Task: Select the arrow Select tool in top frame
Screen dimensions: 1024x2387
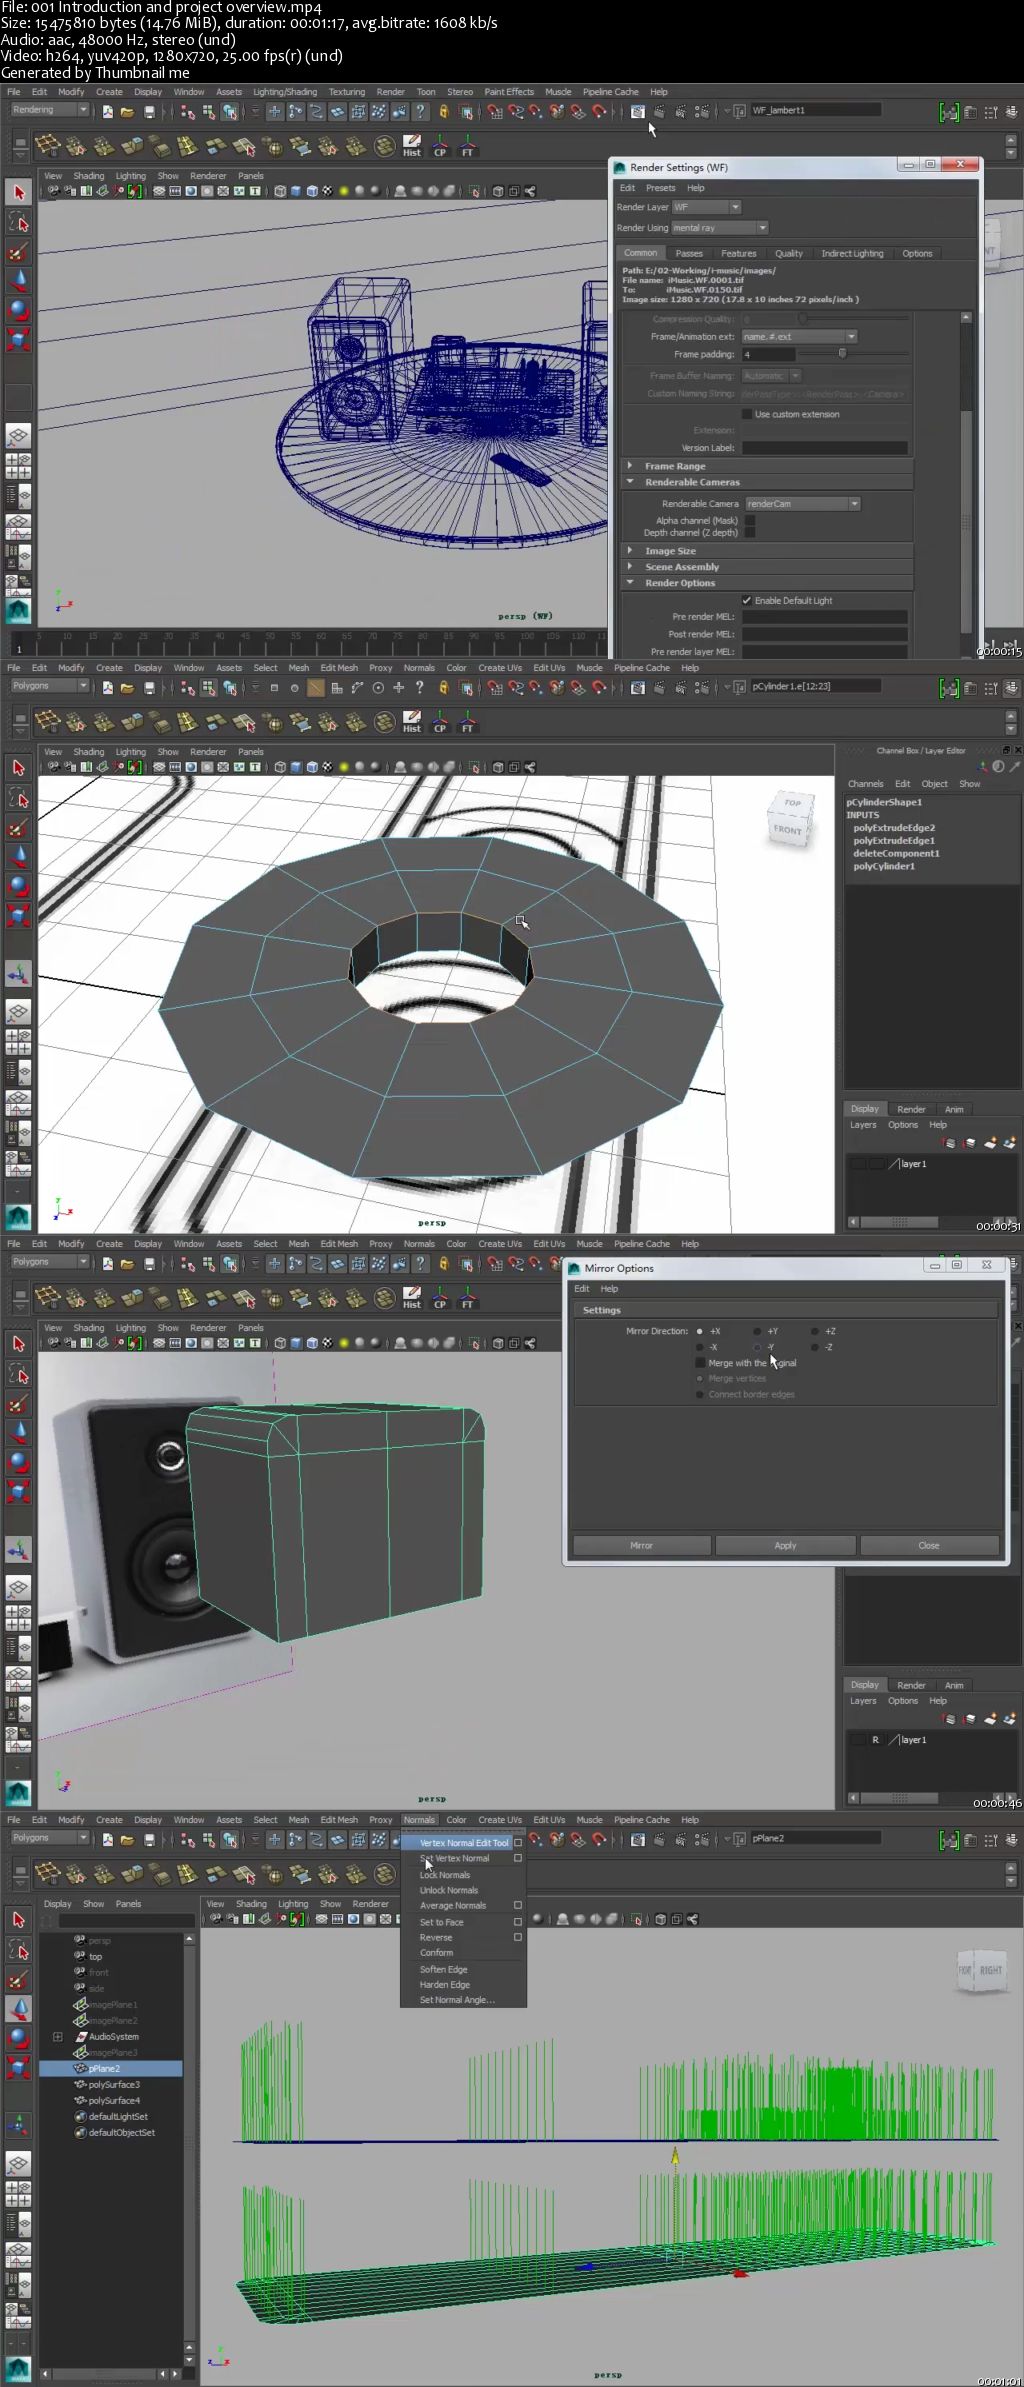Action: [x=18, y=192]
